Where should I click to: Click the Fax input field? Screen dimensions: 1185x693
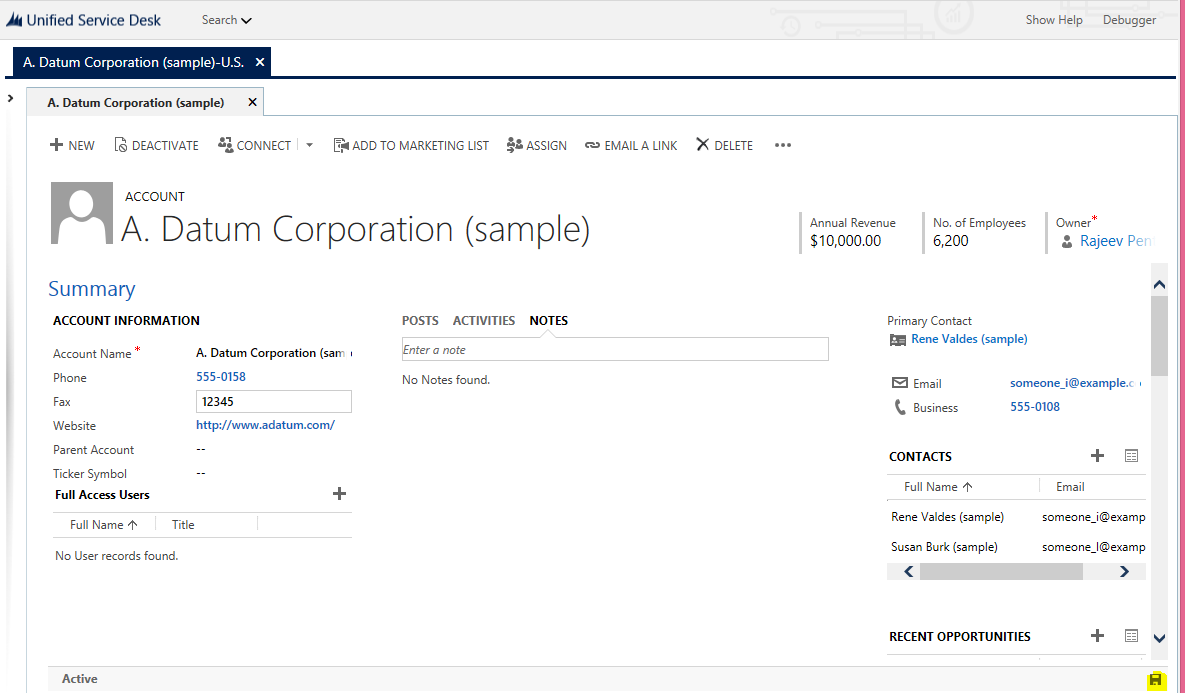[273, 402]
